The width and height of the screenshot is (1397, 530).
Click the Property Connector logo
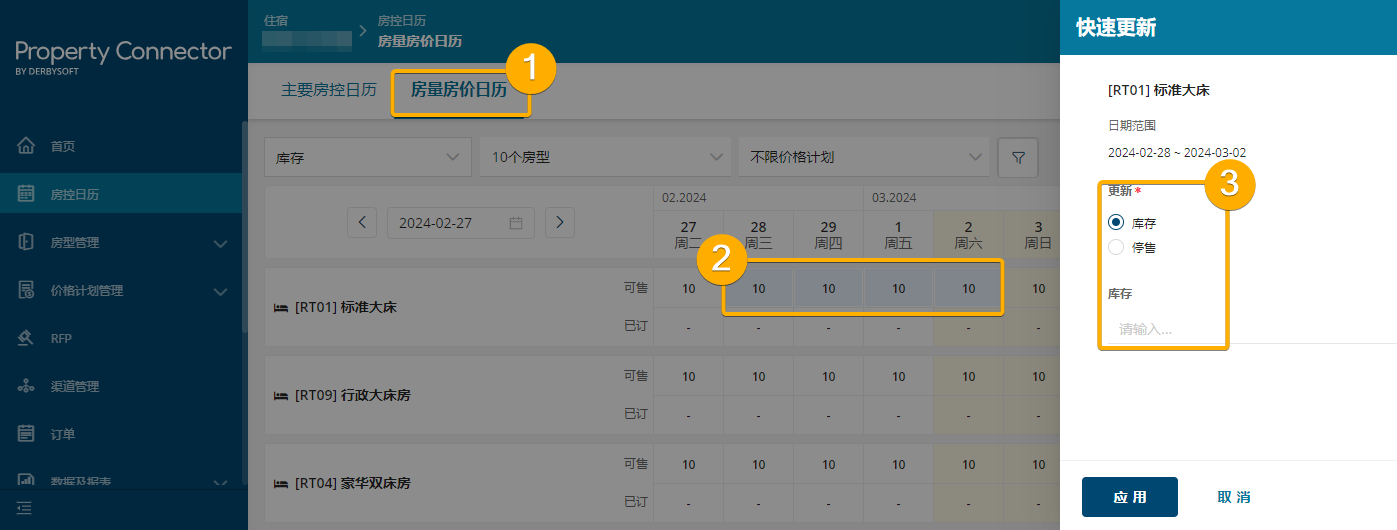[x=123, y=56]
